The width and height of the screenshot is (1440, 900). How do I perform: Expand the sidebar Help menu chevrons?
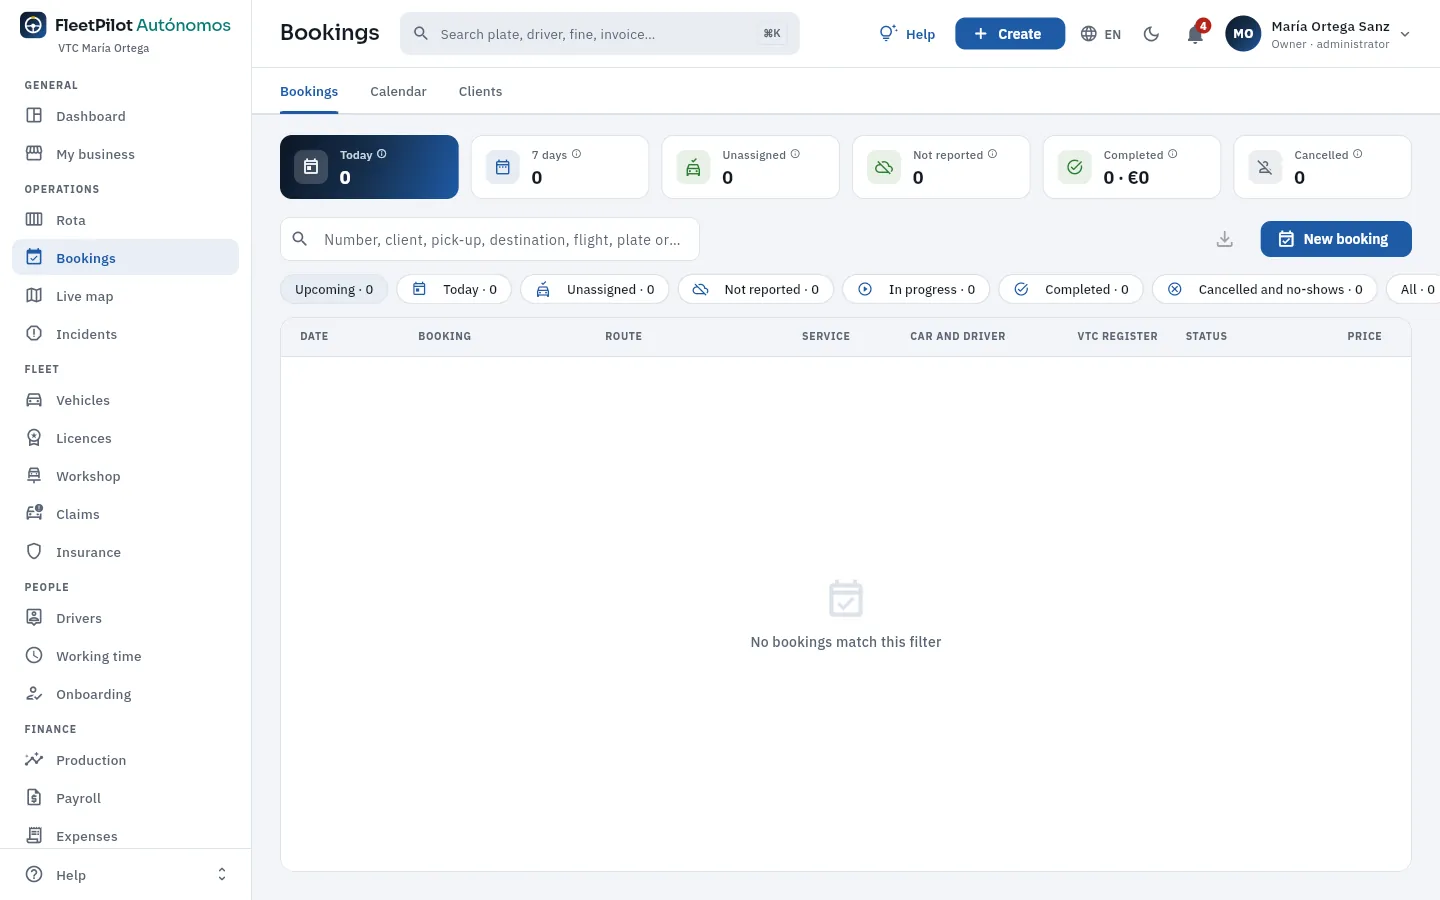pyautogui.click(x=222, y=875)
